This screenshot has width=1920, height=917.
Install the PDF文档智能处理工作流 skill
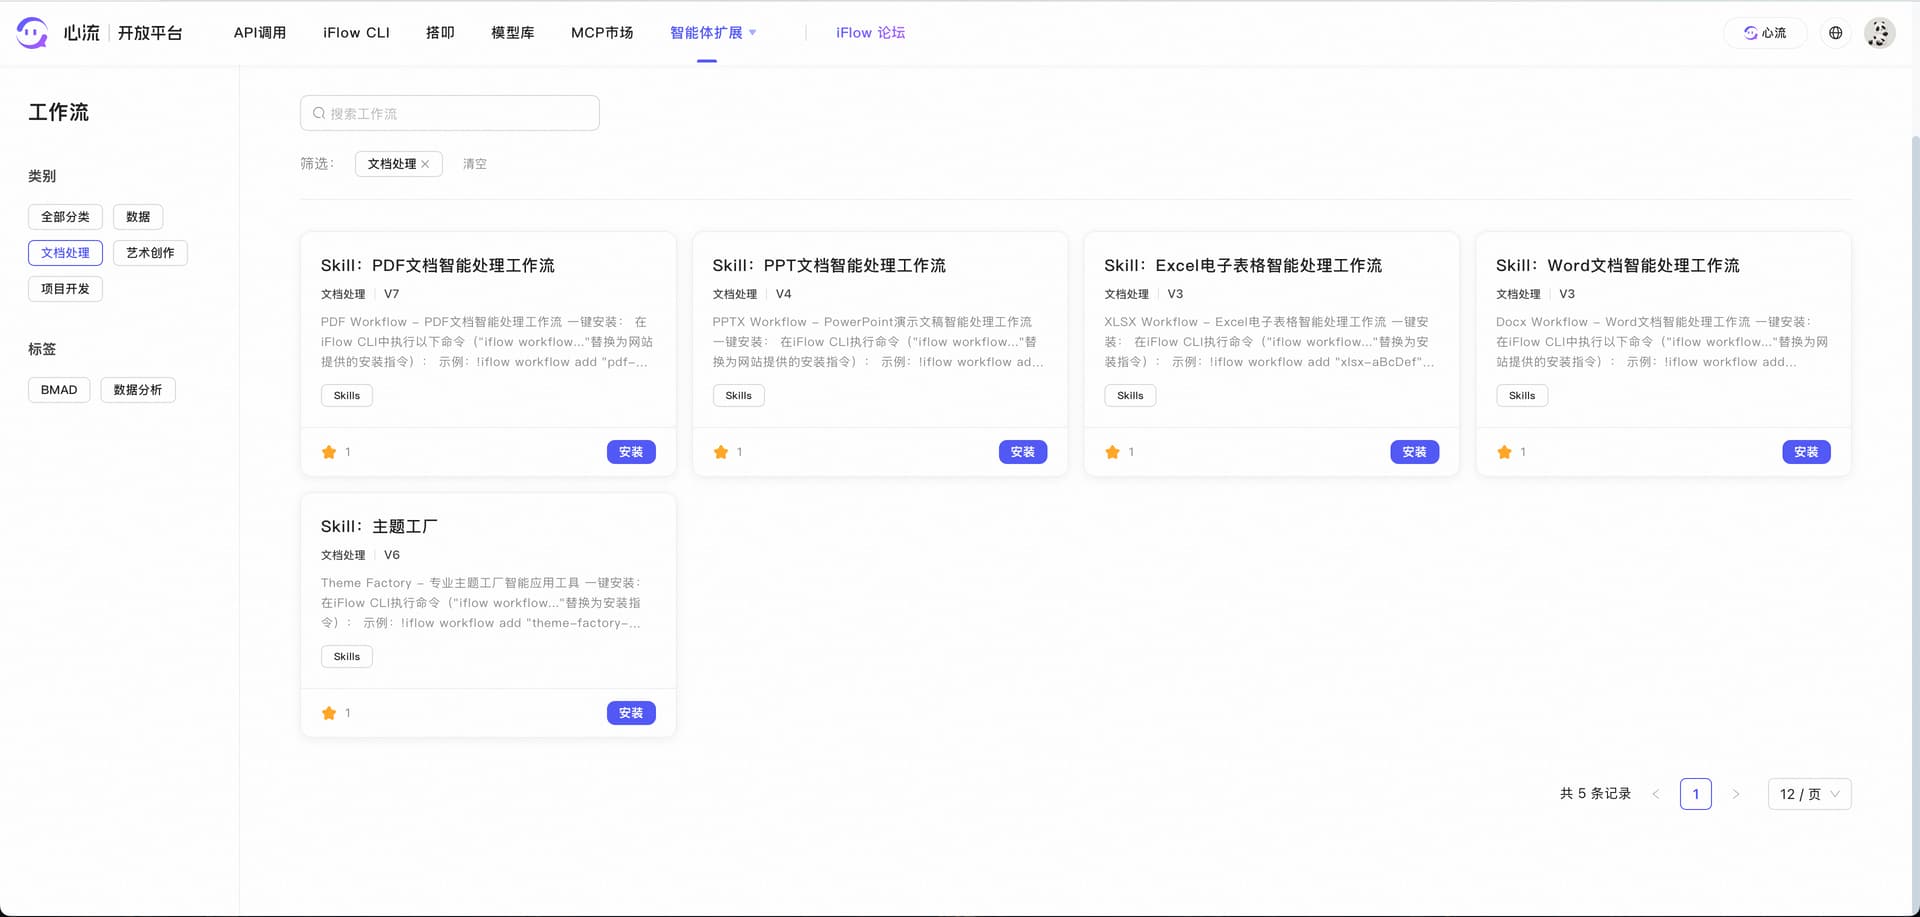pos(631,452)
